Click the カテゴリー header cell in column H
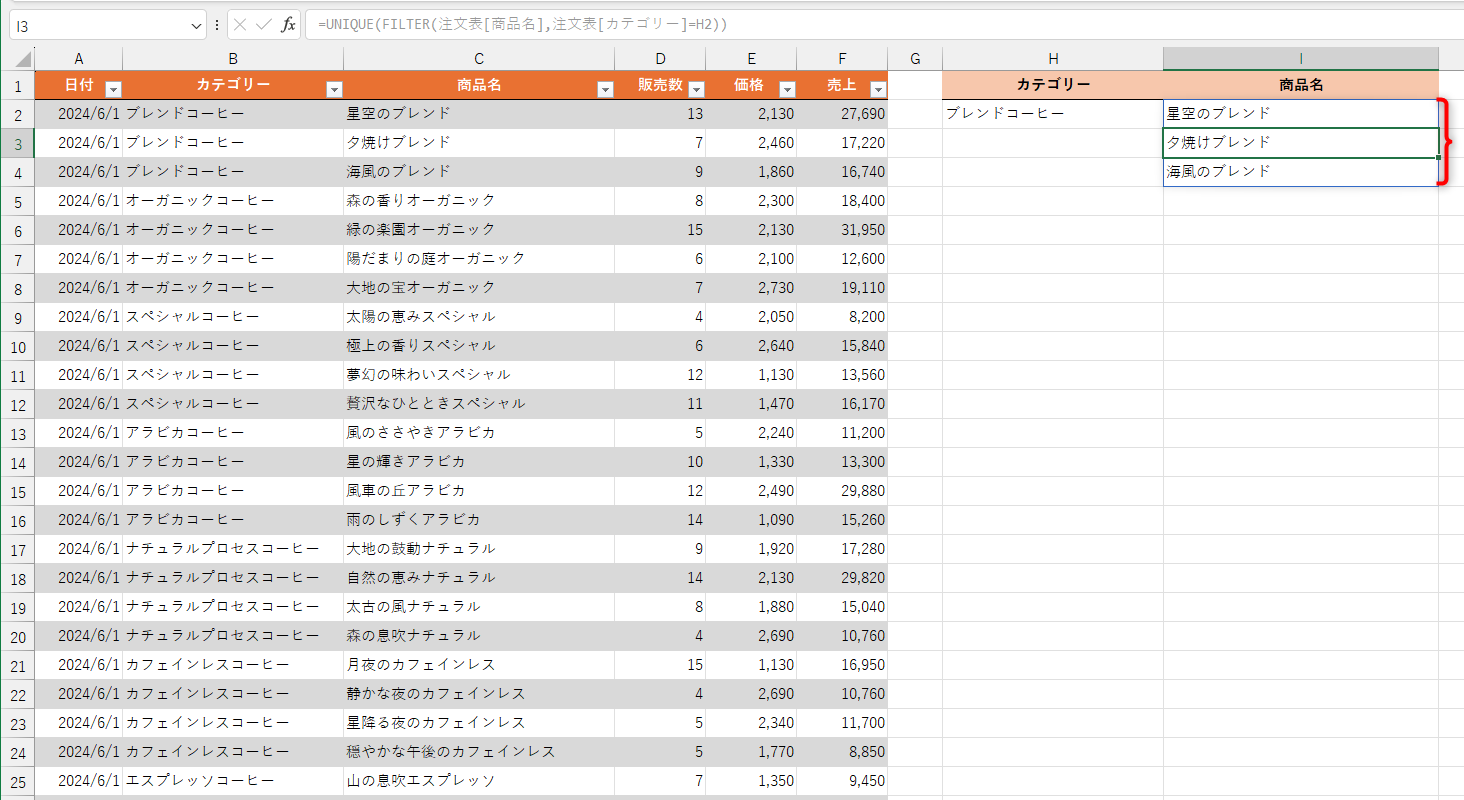The image size is (1464, 800). pyautogui.click(x=1053, y=85)
